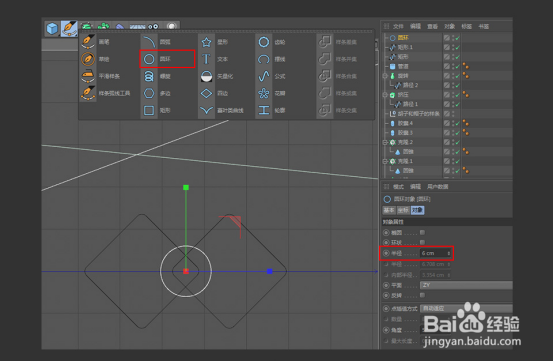Open the 查看 menu in object manager
Image resolution: width=553 pixels, height=361 pixels.
432,26
